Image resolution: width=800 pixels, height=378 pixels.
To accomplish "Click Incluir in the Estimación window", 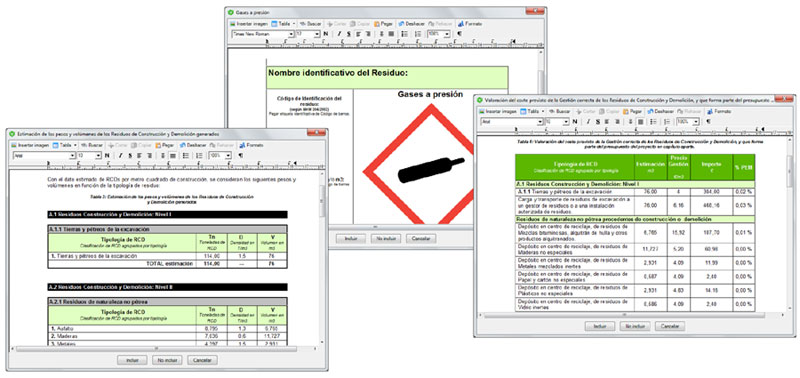I will pyautogui.click(x=133, y=360).
